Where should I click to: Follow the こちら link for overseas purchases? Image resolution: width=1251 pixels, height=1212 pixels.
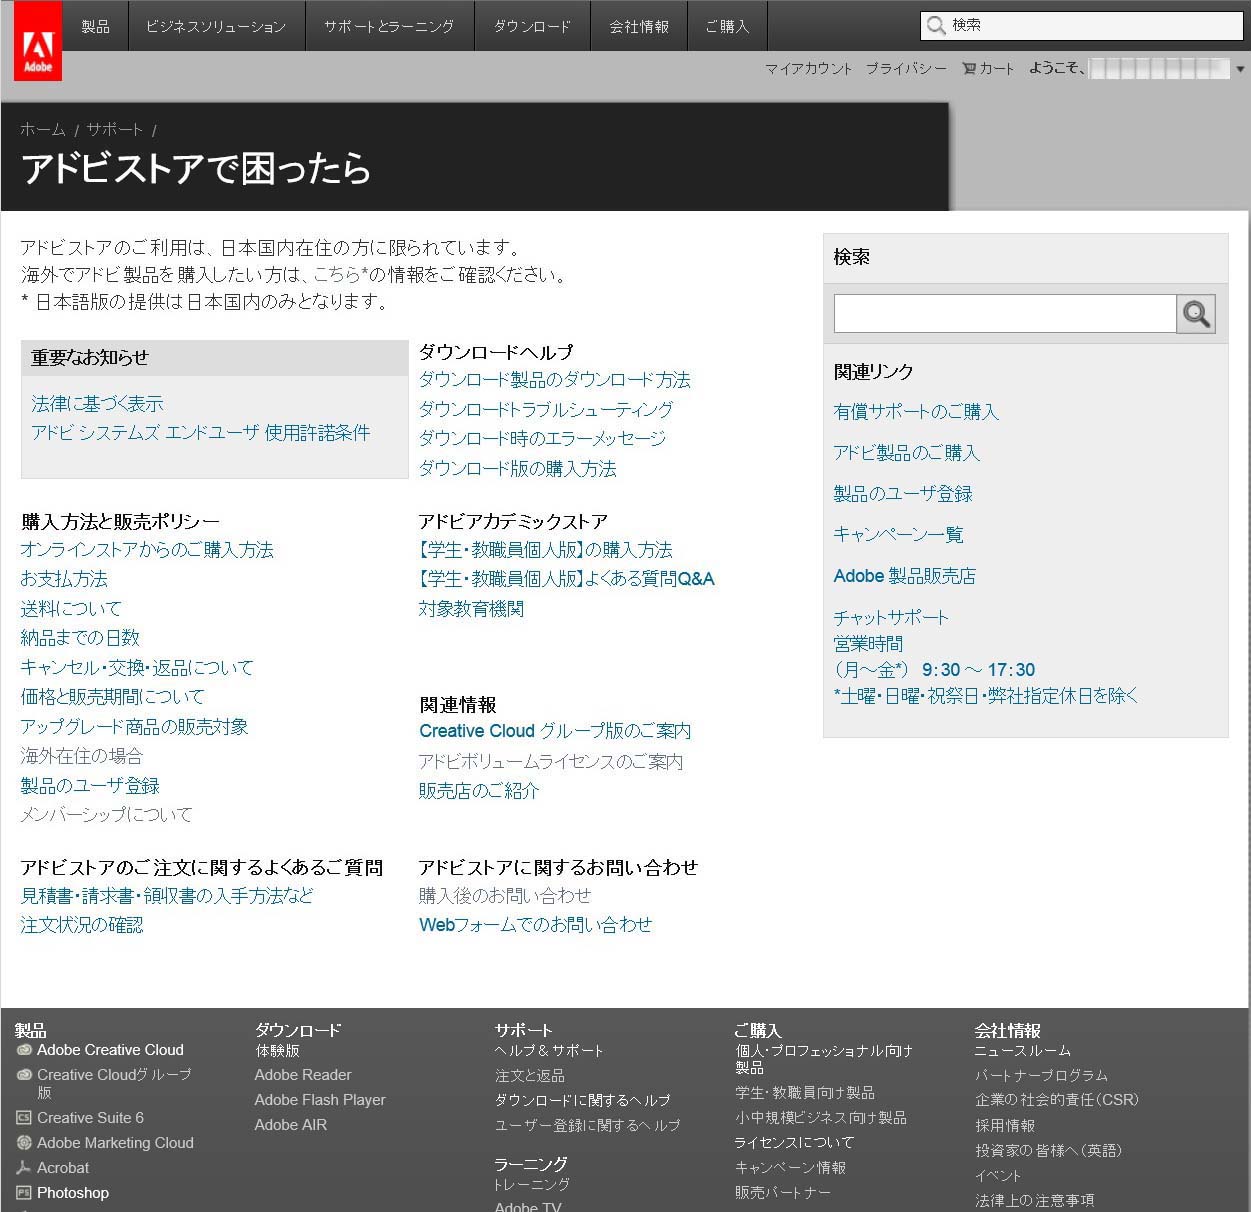pyautogui.click(x=337, y=274)
